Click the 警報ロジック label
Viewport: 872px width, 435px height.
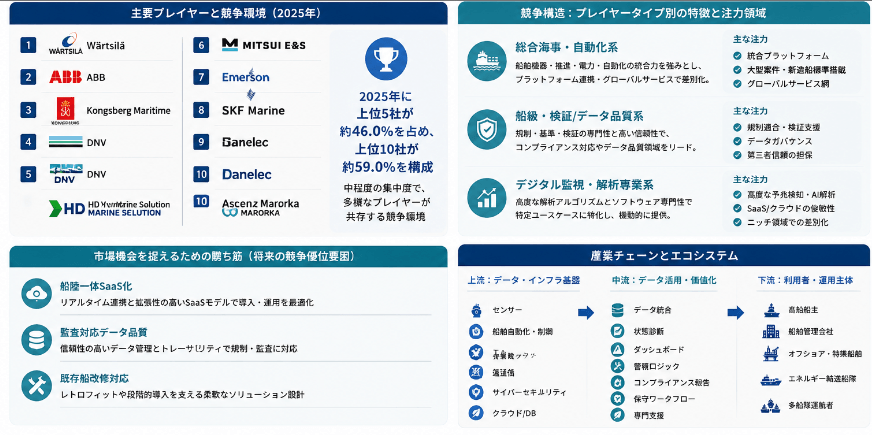pyautogui.click(x=656, y=366)
